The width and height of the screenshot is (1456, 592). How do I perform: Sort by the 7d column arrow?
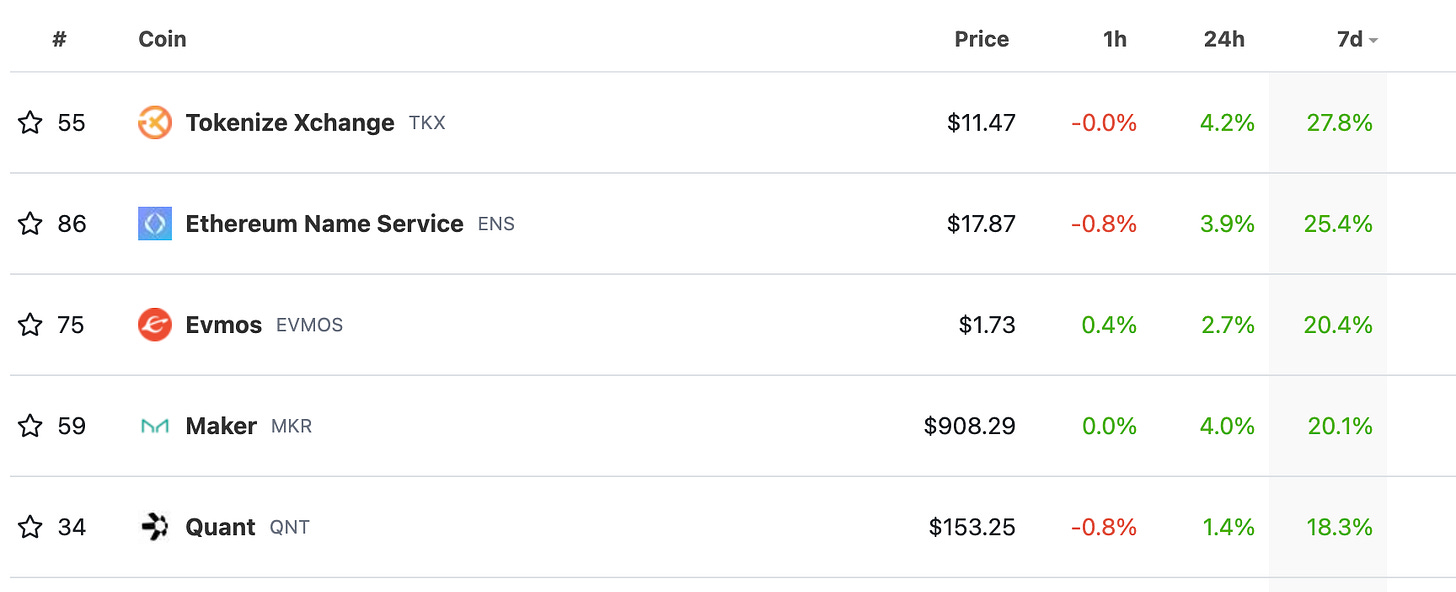coord(1374,40)
